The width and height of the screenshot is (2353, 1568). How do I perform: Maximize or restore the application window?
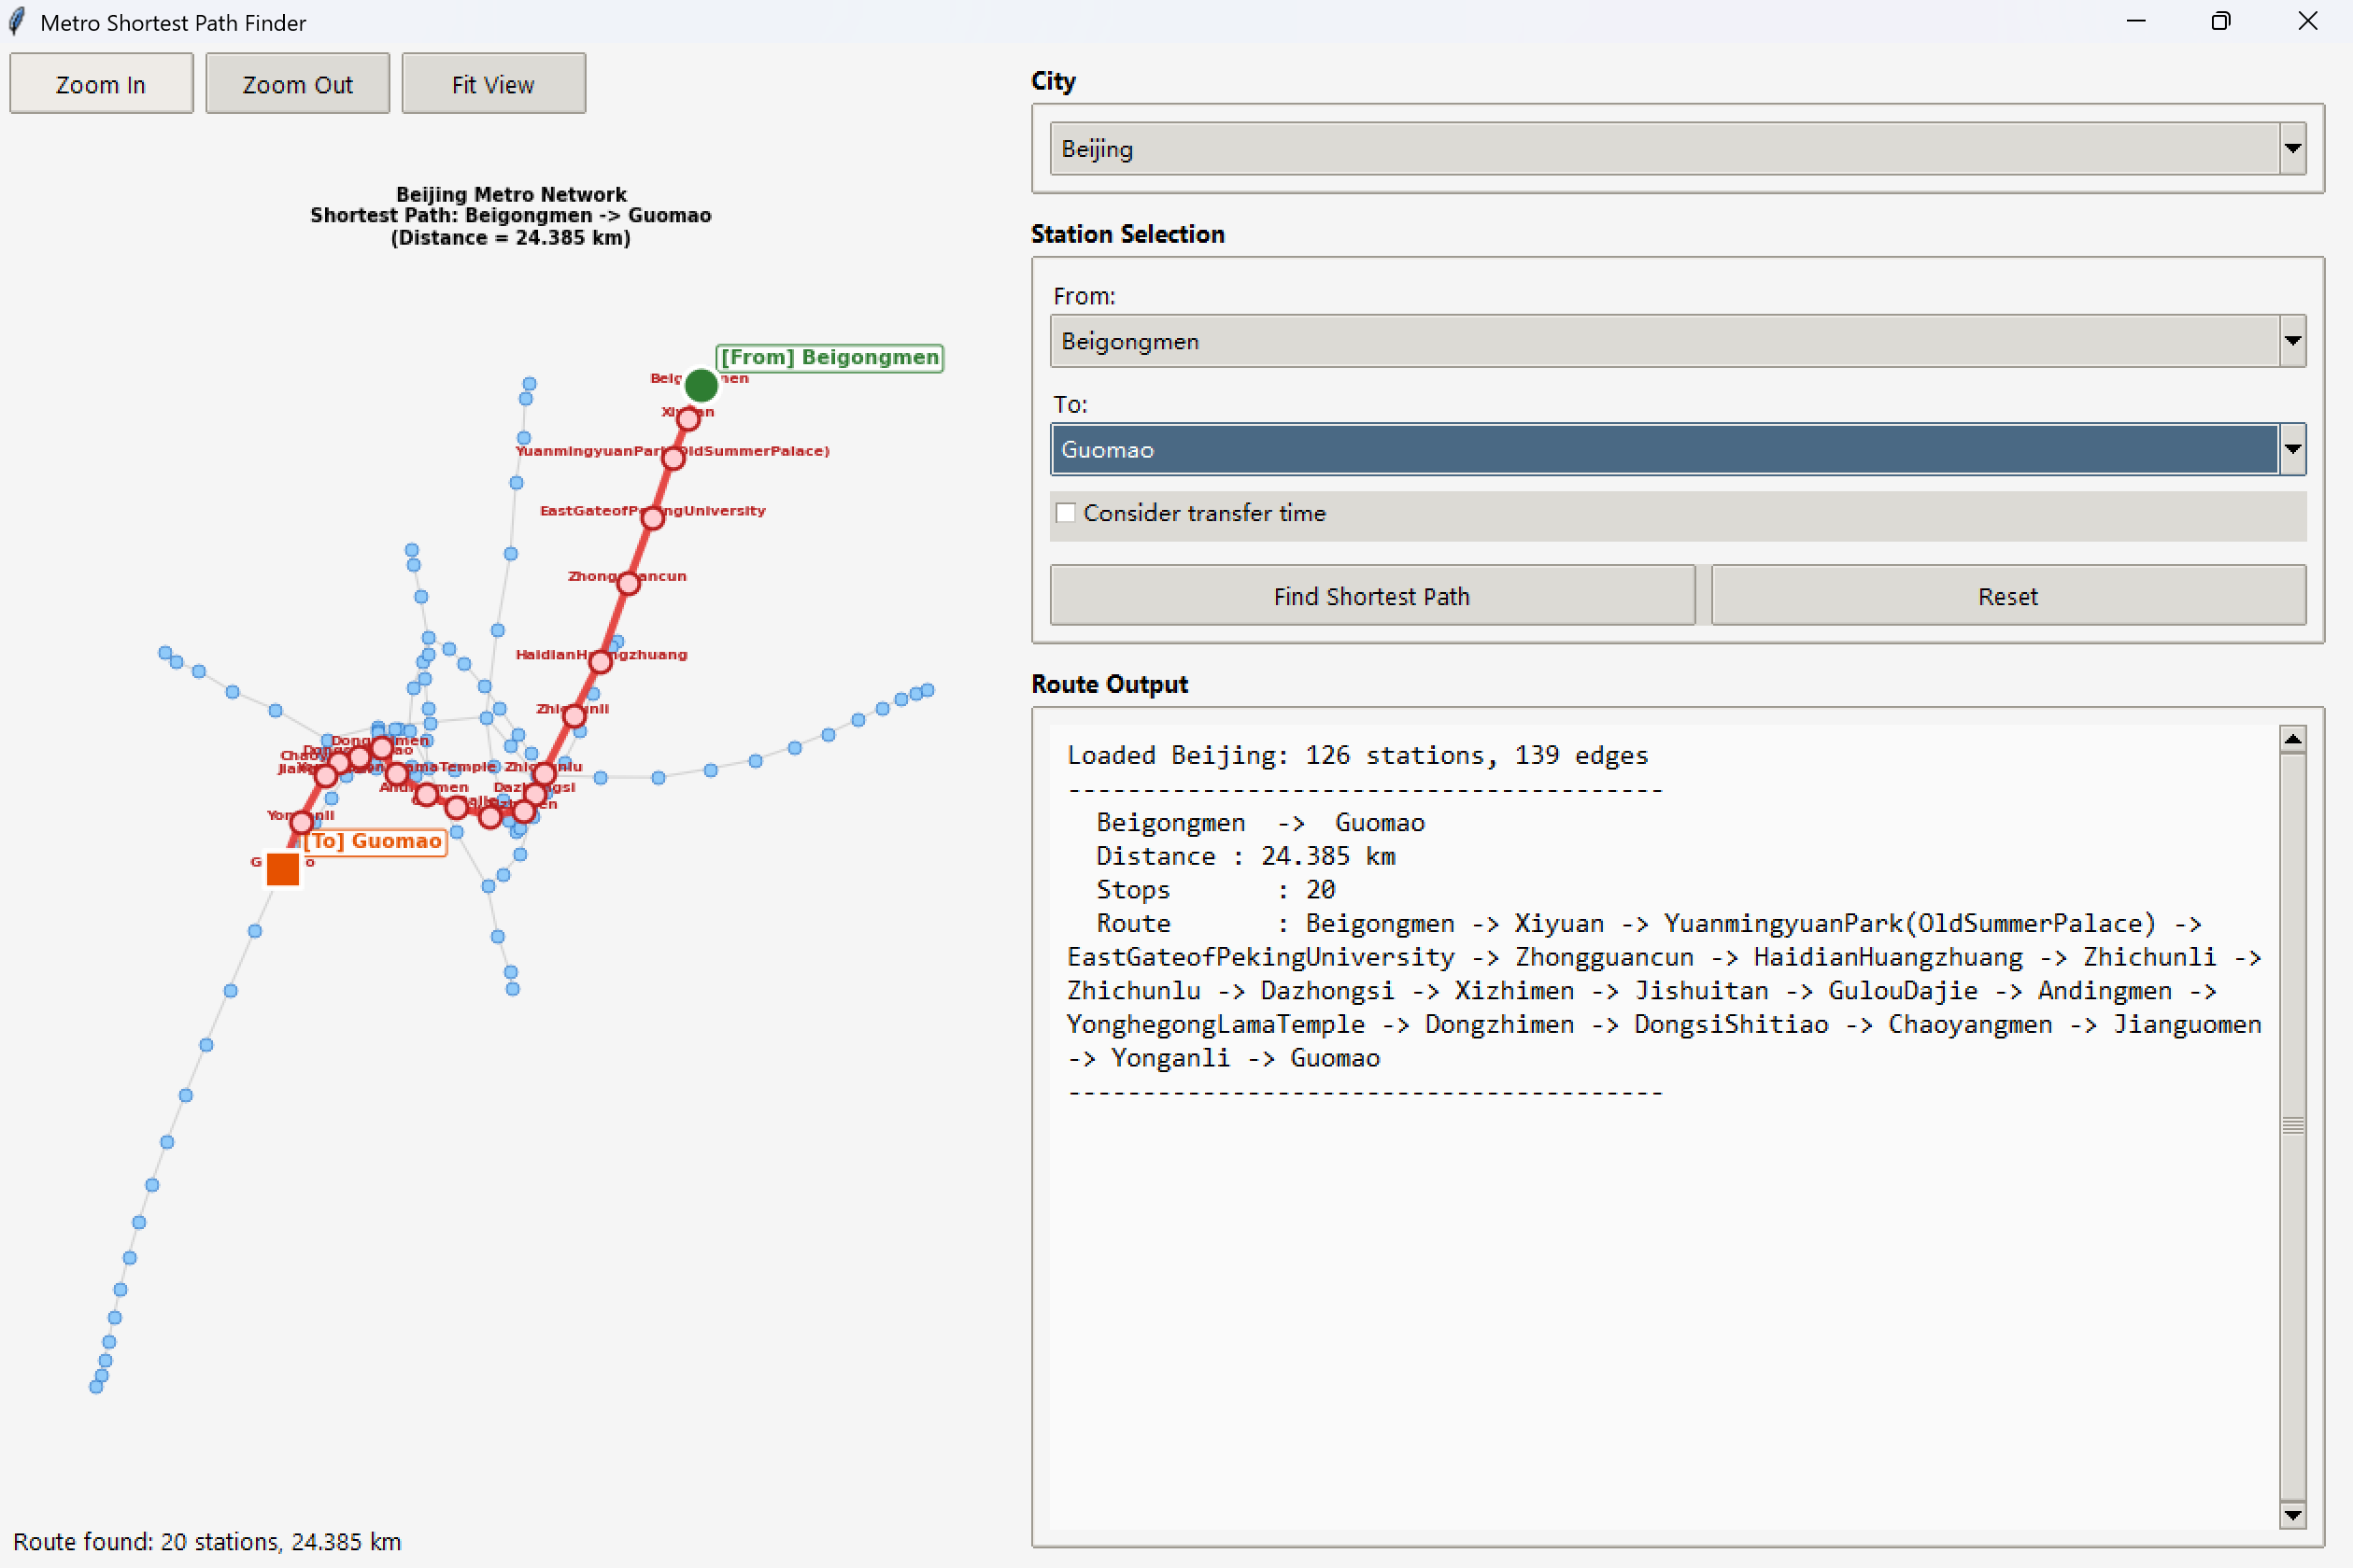(x=2221, y=21)
